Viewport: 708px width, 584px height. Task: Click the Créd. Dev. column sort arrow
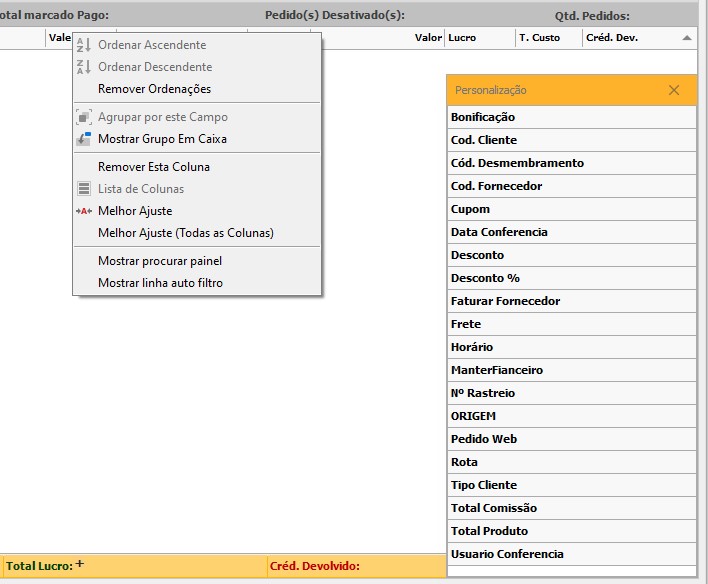click(x=686, y=38)
